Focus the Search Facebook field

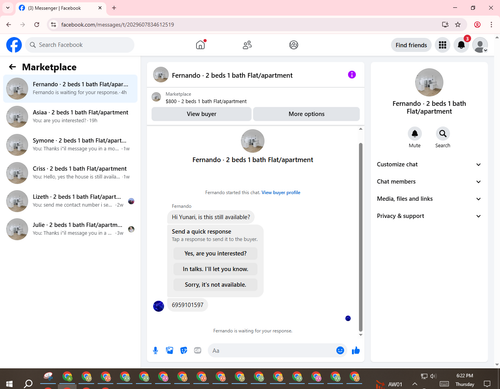point(80,45)
